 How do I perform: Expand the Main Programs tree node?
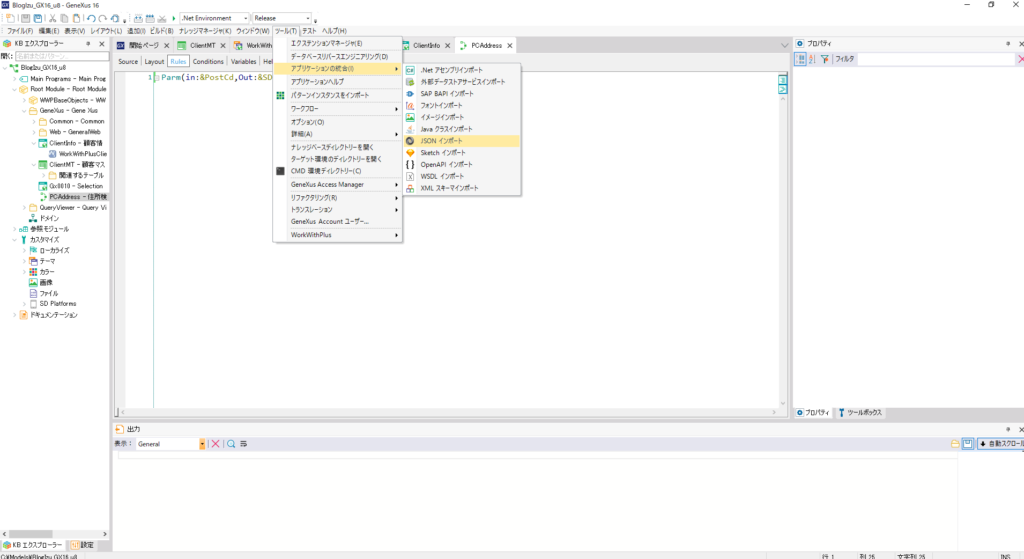click(x=14, y=78)
